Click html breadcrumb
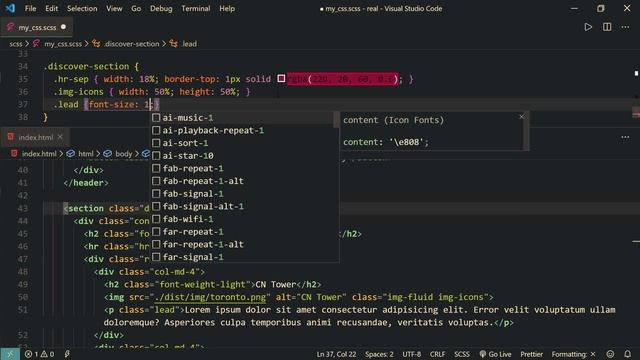 [x=86, y=153]
